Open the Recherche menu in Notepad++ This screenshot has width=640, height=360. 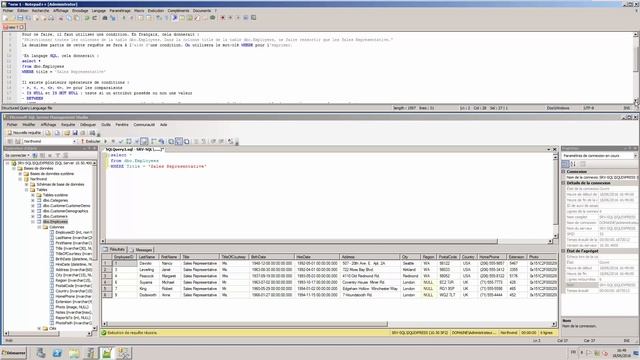click(x=40, y=11)
